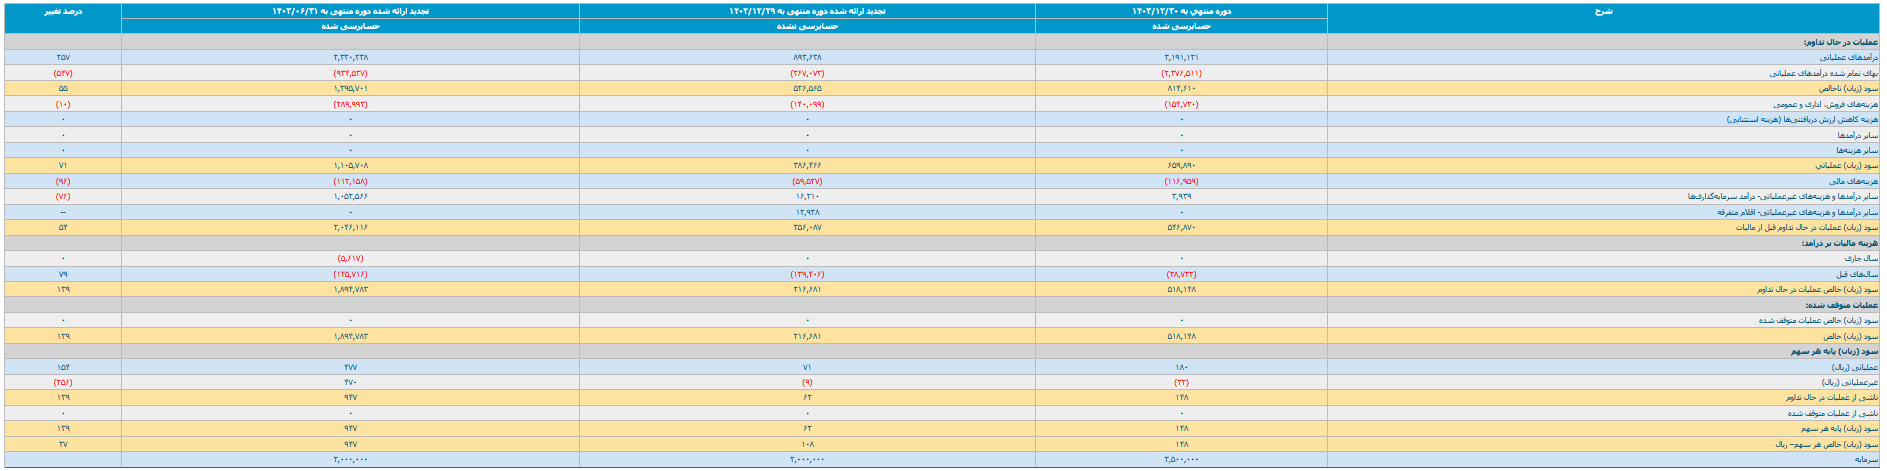
Task: Select the red (۲,۳۷۶,۵۱۱) cost value
Action: point(1181,74)
